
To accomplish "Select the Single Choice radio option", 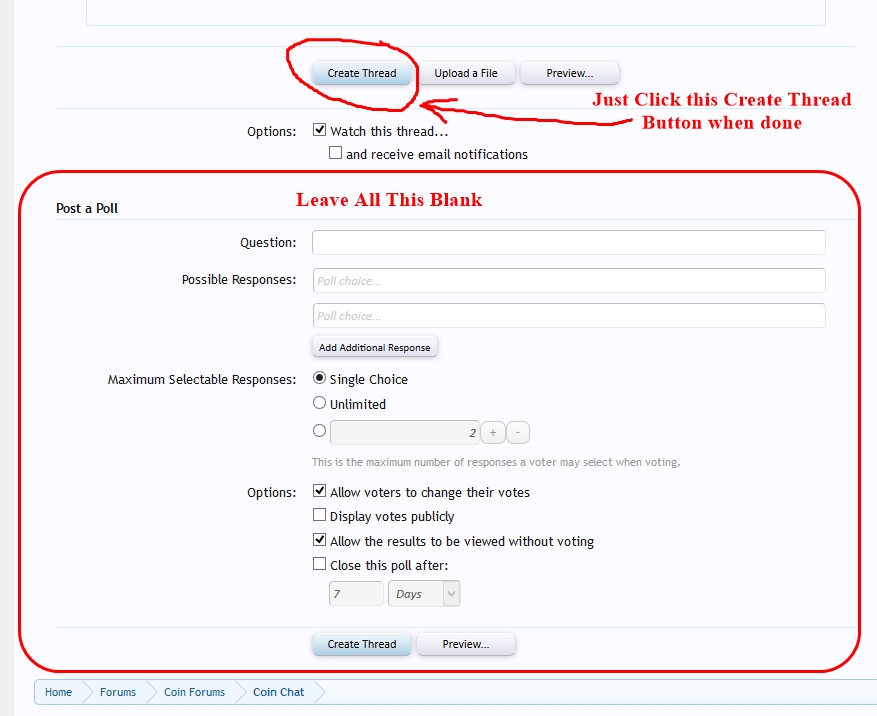I will click(319, 378).
